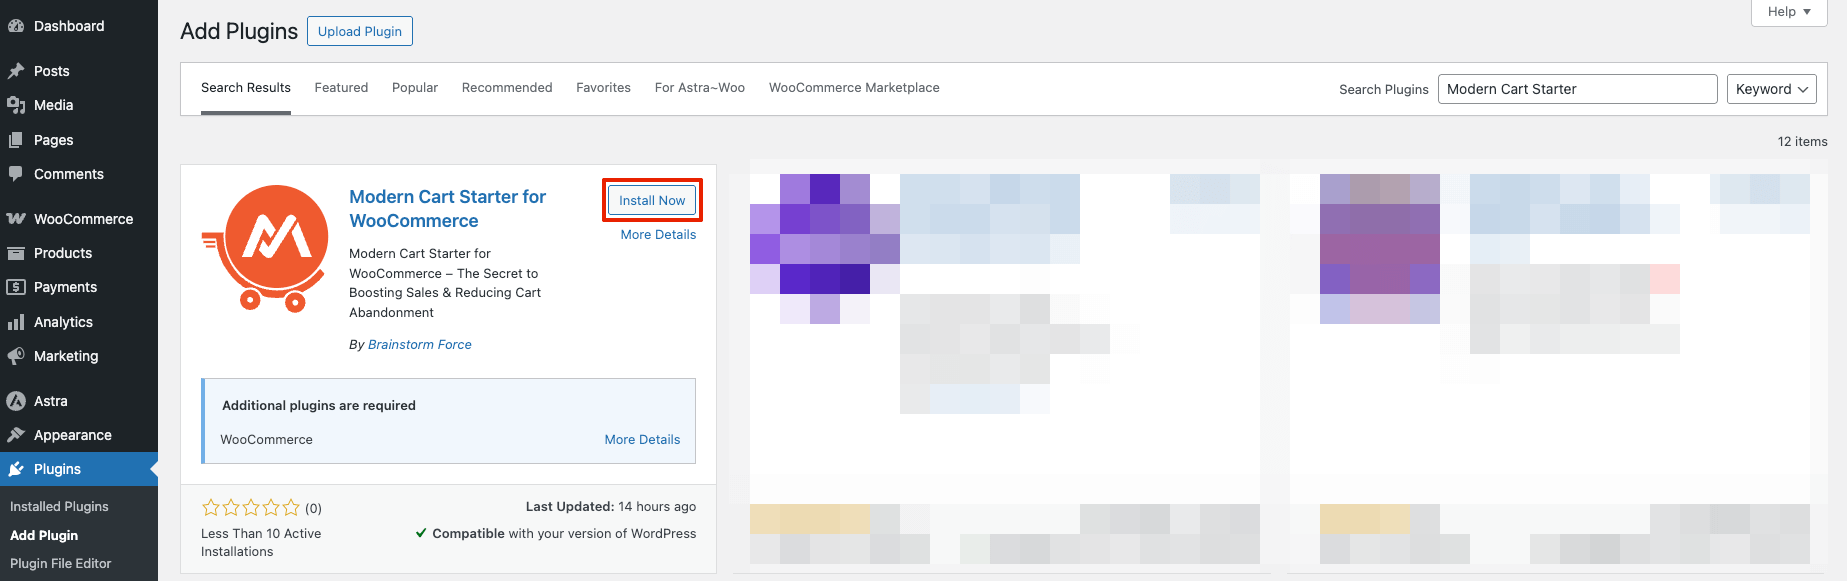
Task: Click the plugin description about boosting sales
Action: pyautogui.click(x=445, y=283)
